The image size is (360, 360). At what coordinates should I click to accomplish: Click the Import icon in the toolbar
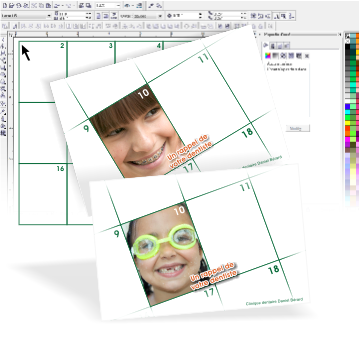point(81,6)
